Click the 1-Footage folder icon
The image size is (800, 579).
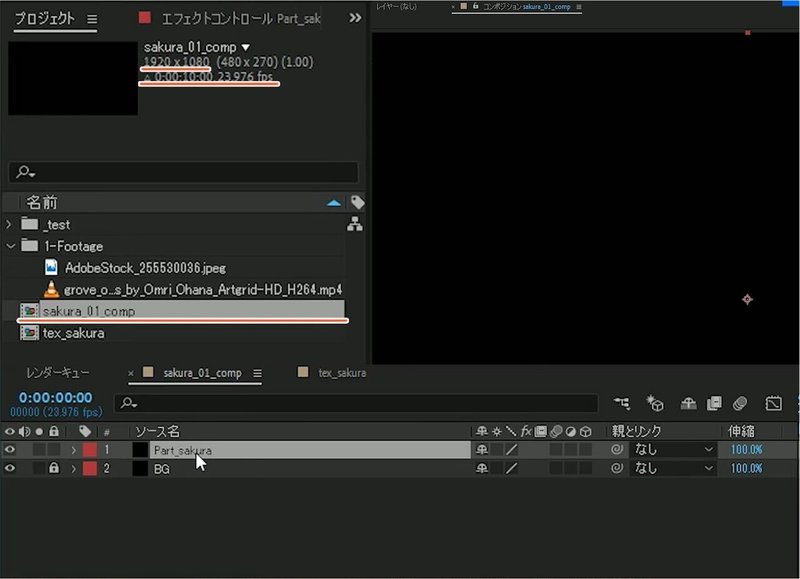click(x=30, y=245)
